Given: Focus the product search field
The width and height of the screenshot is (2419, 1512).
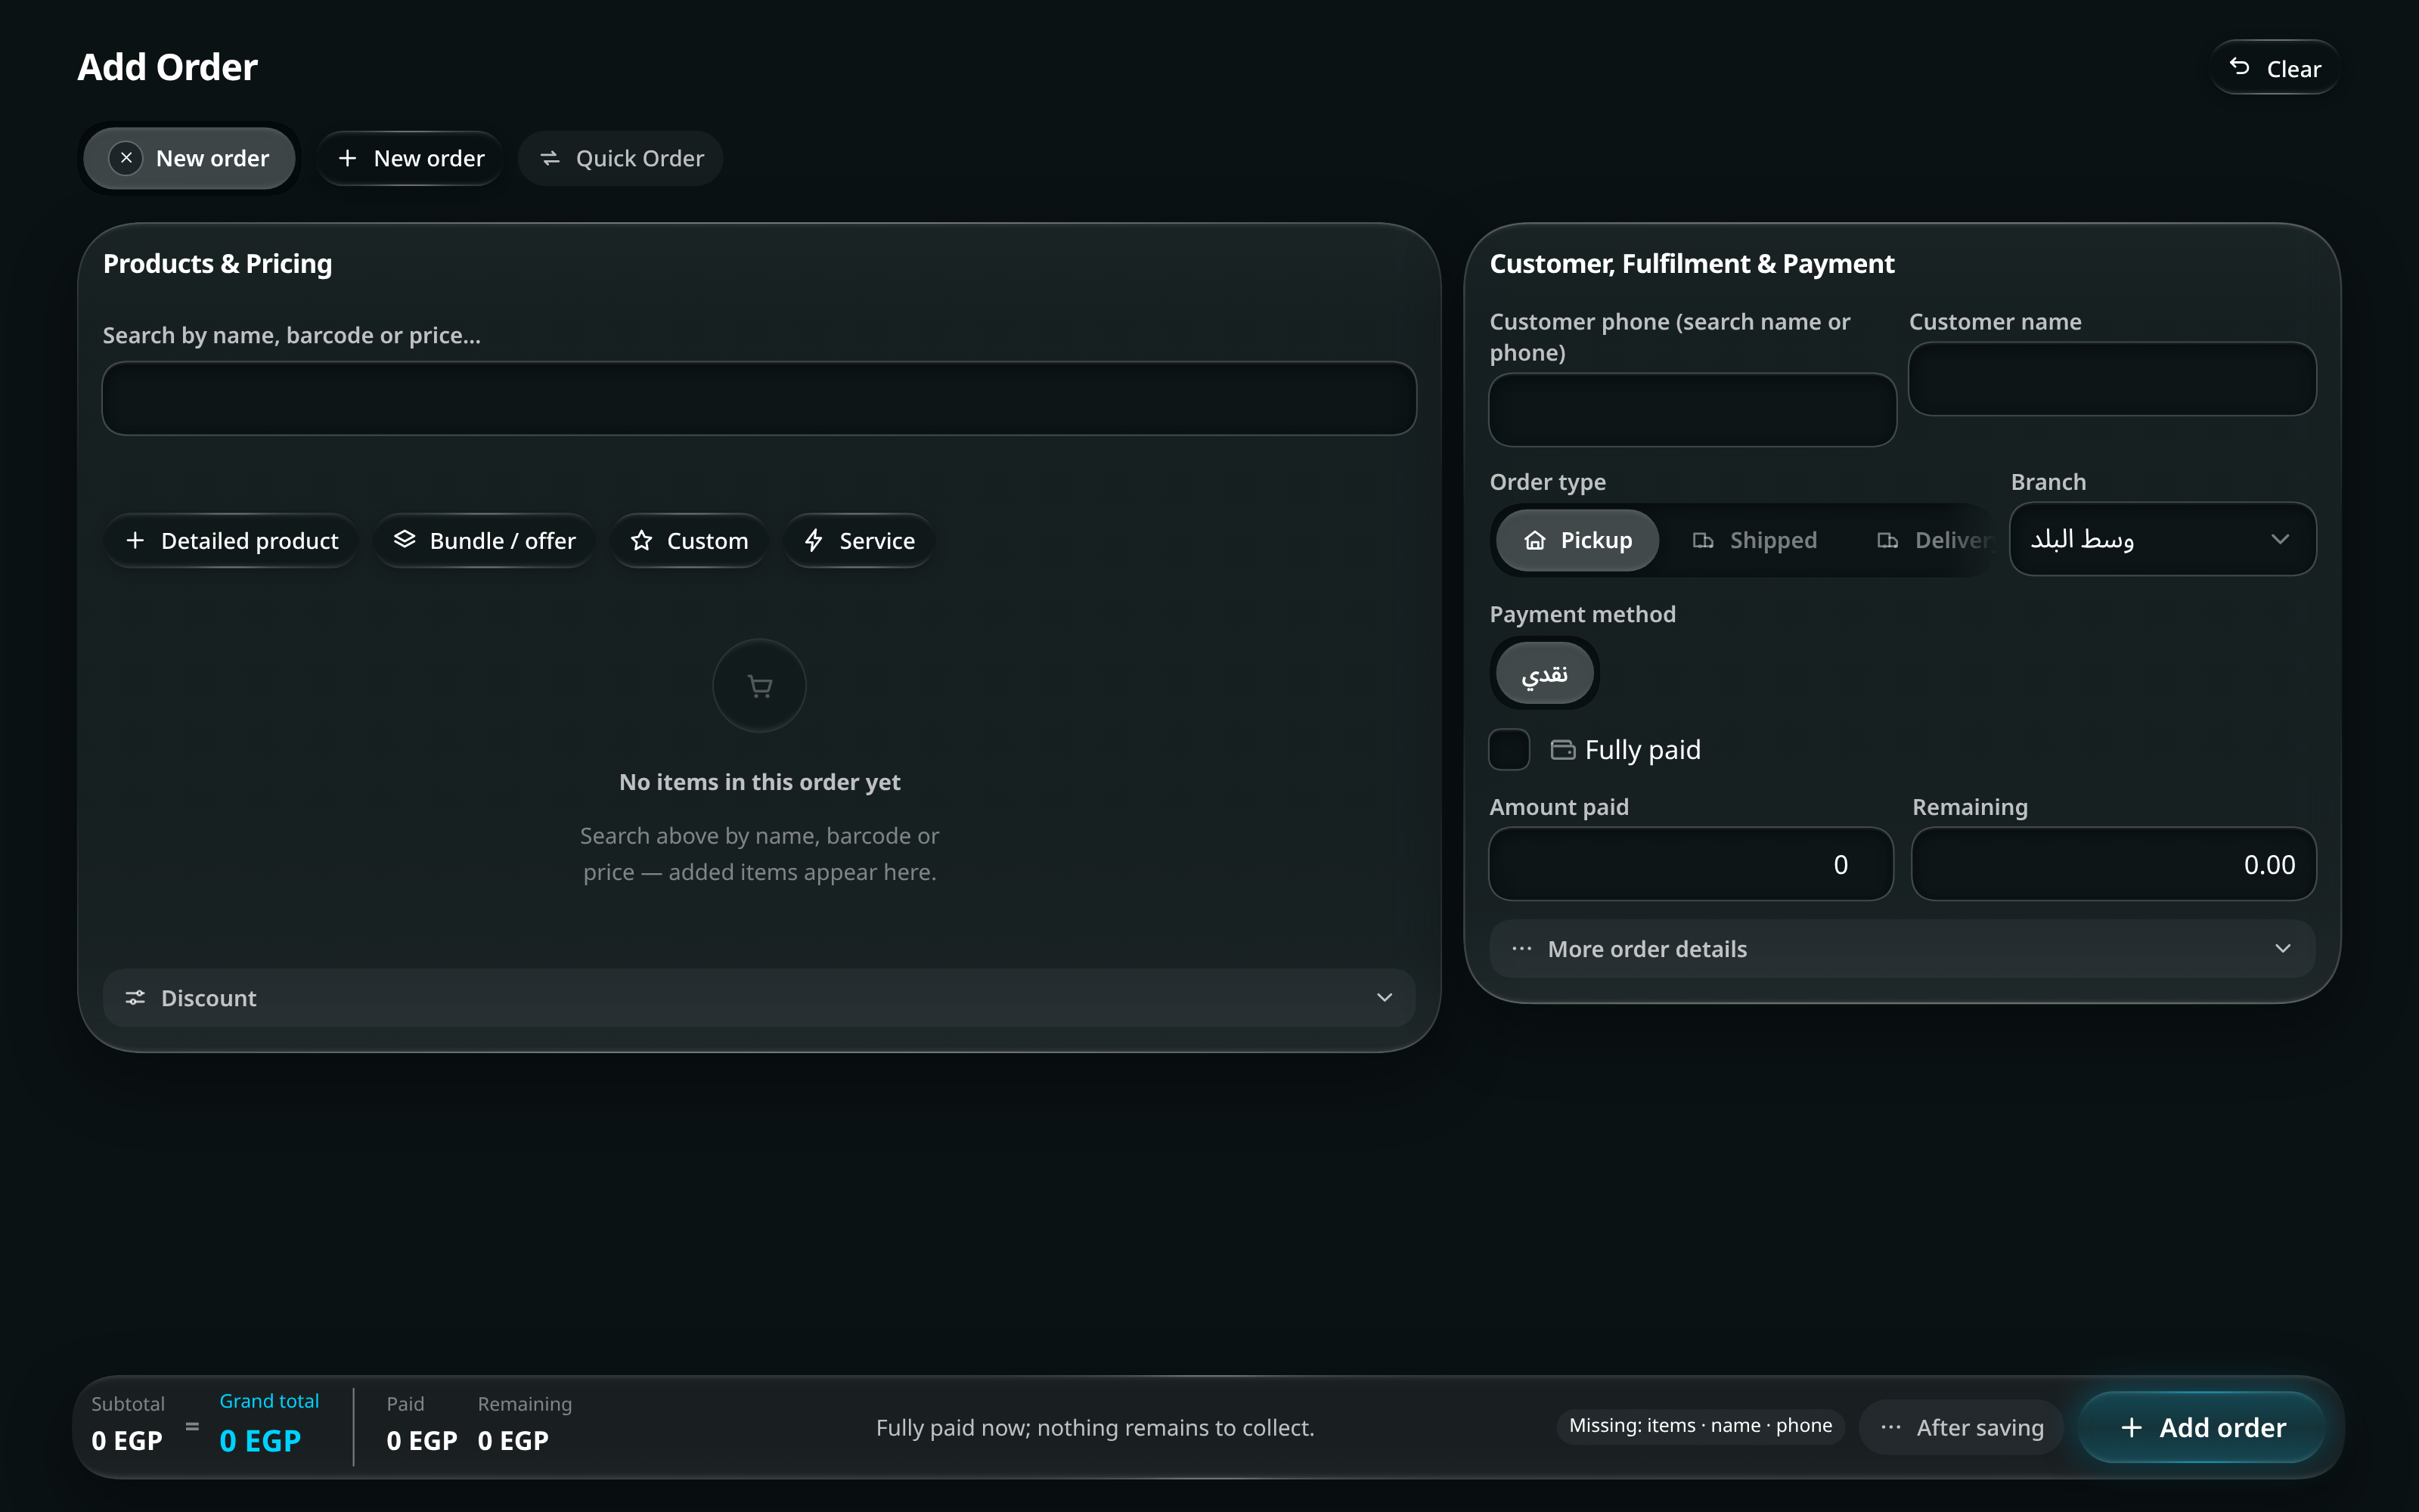Looking at the screenshot, I should (x=759, y=398).
